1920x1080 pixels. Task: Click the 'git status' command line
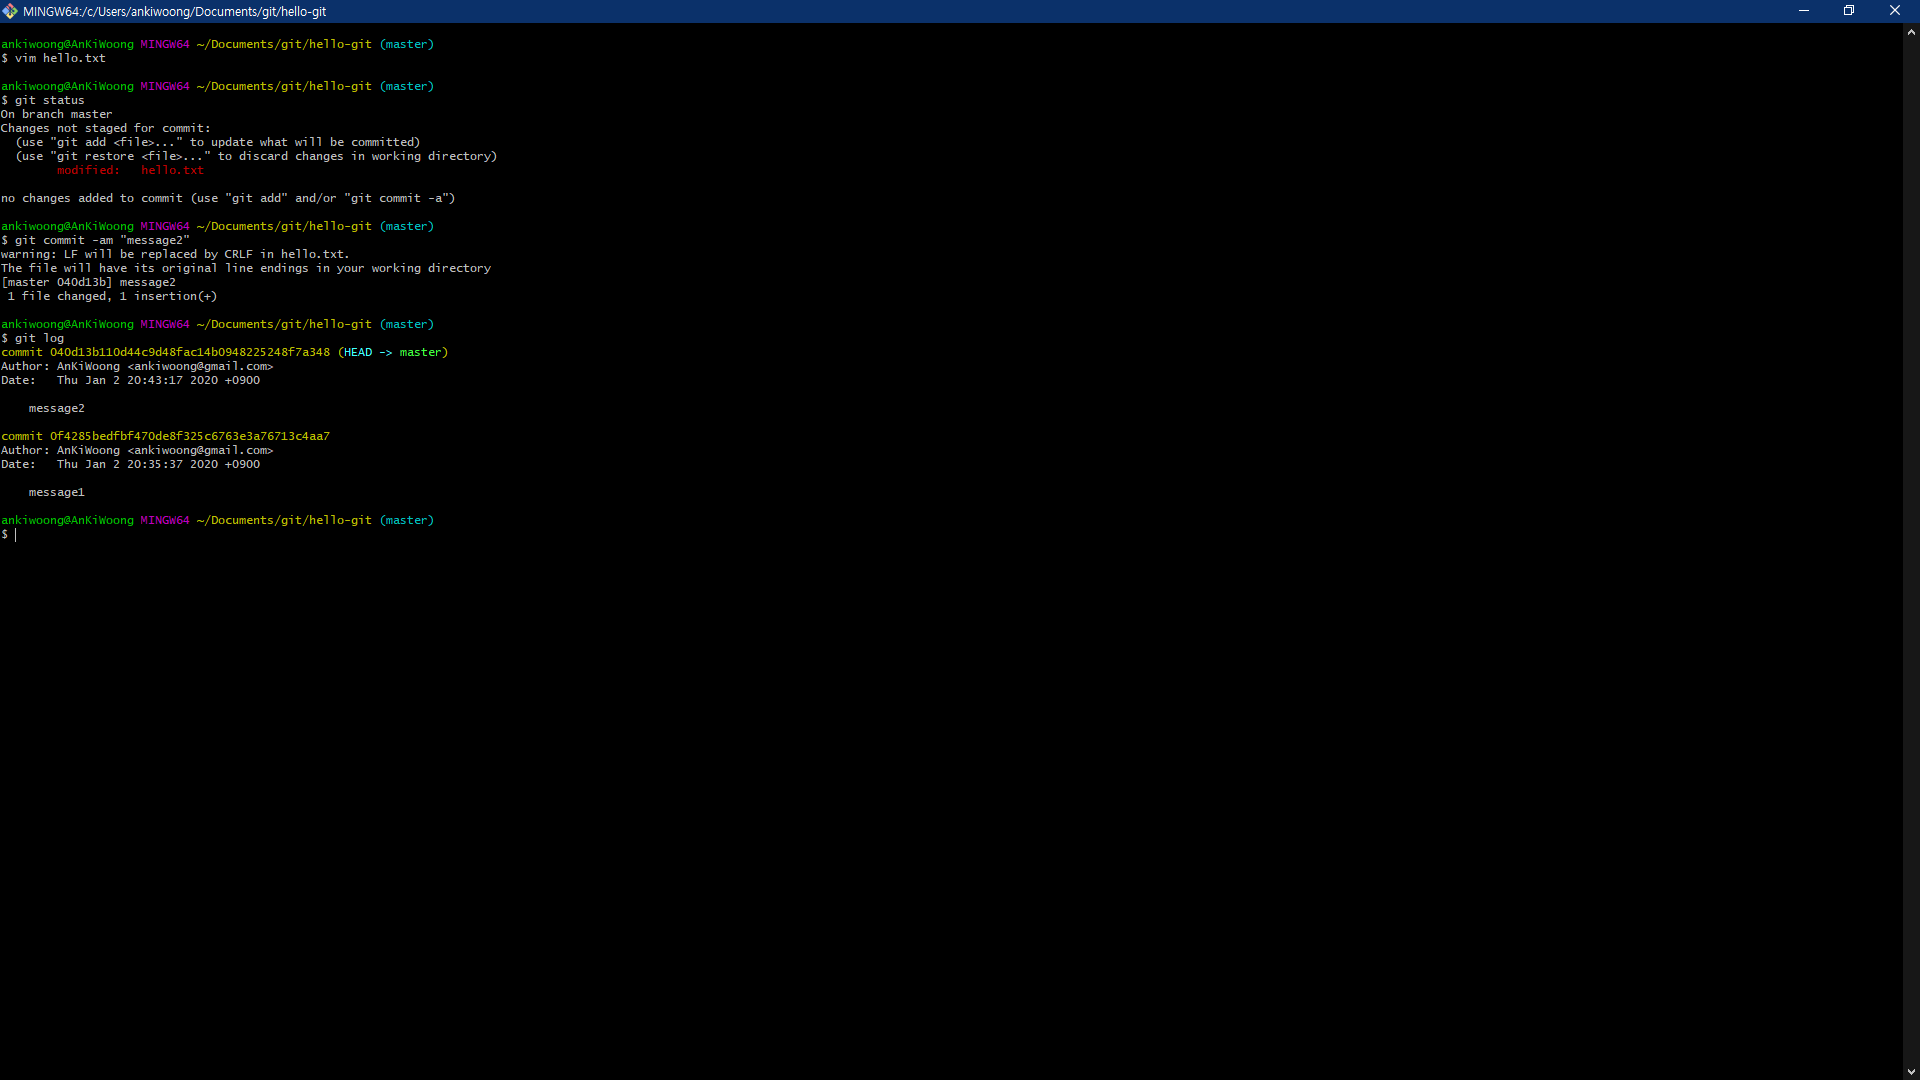(x=50, y=100)
